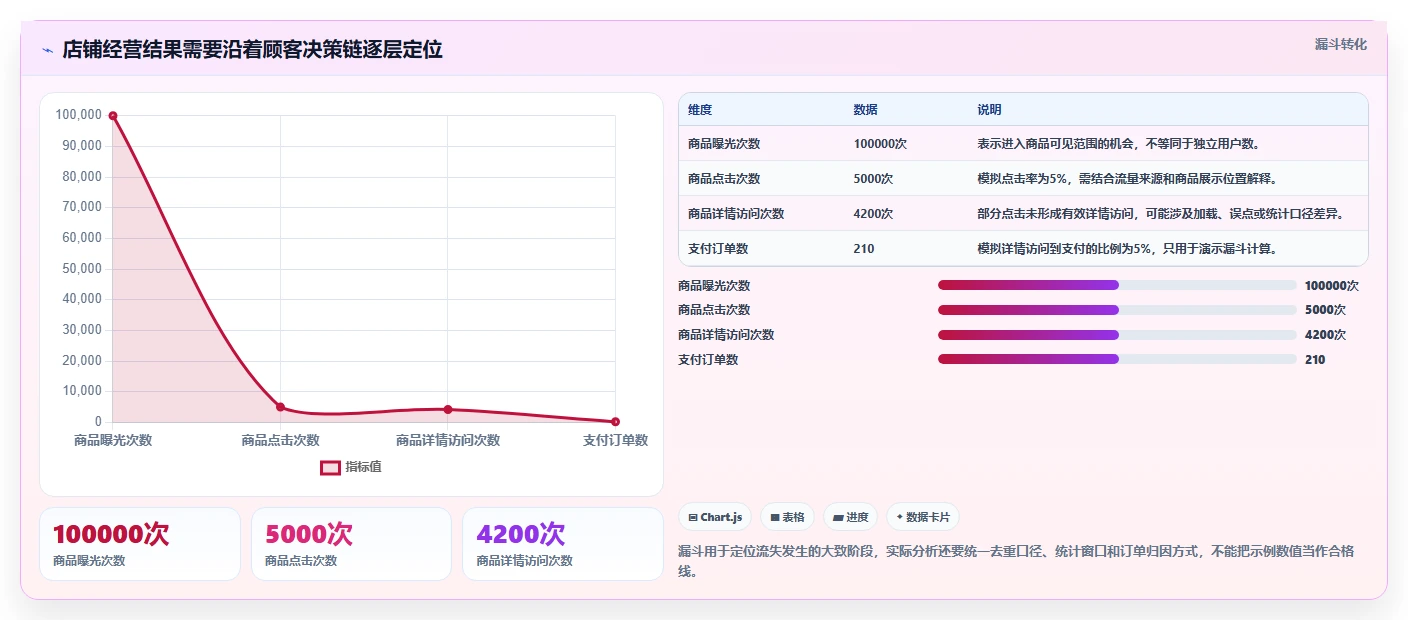Click the 漏斗转化 label in header
1408x620 pixels.
(x=1340, y=44)
